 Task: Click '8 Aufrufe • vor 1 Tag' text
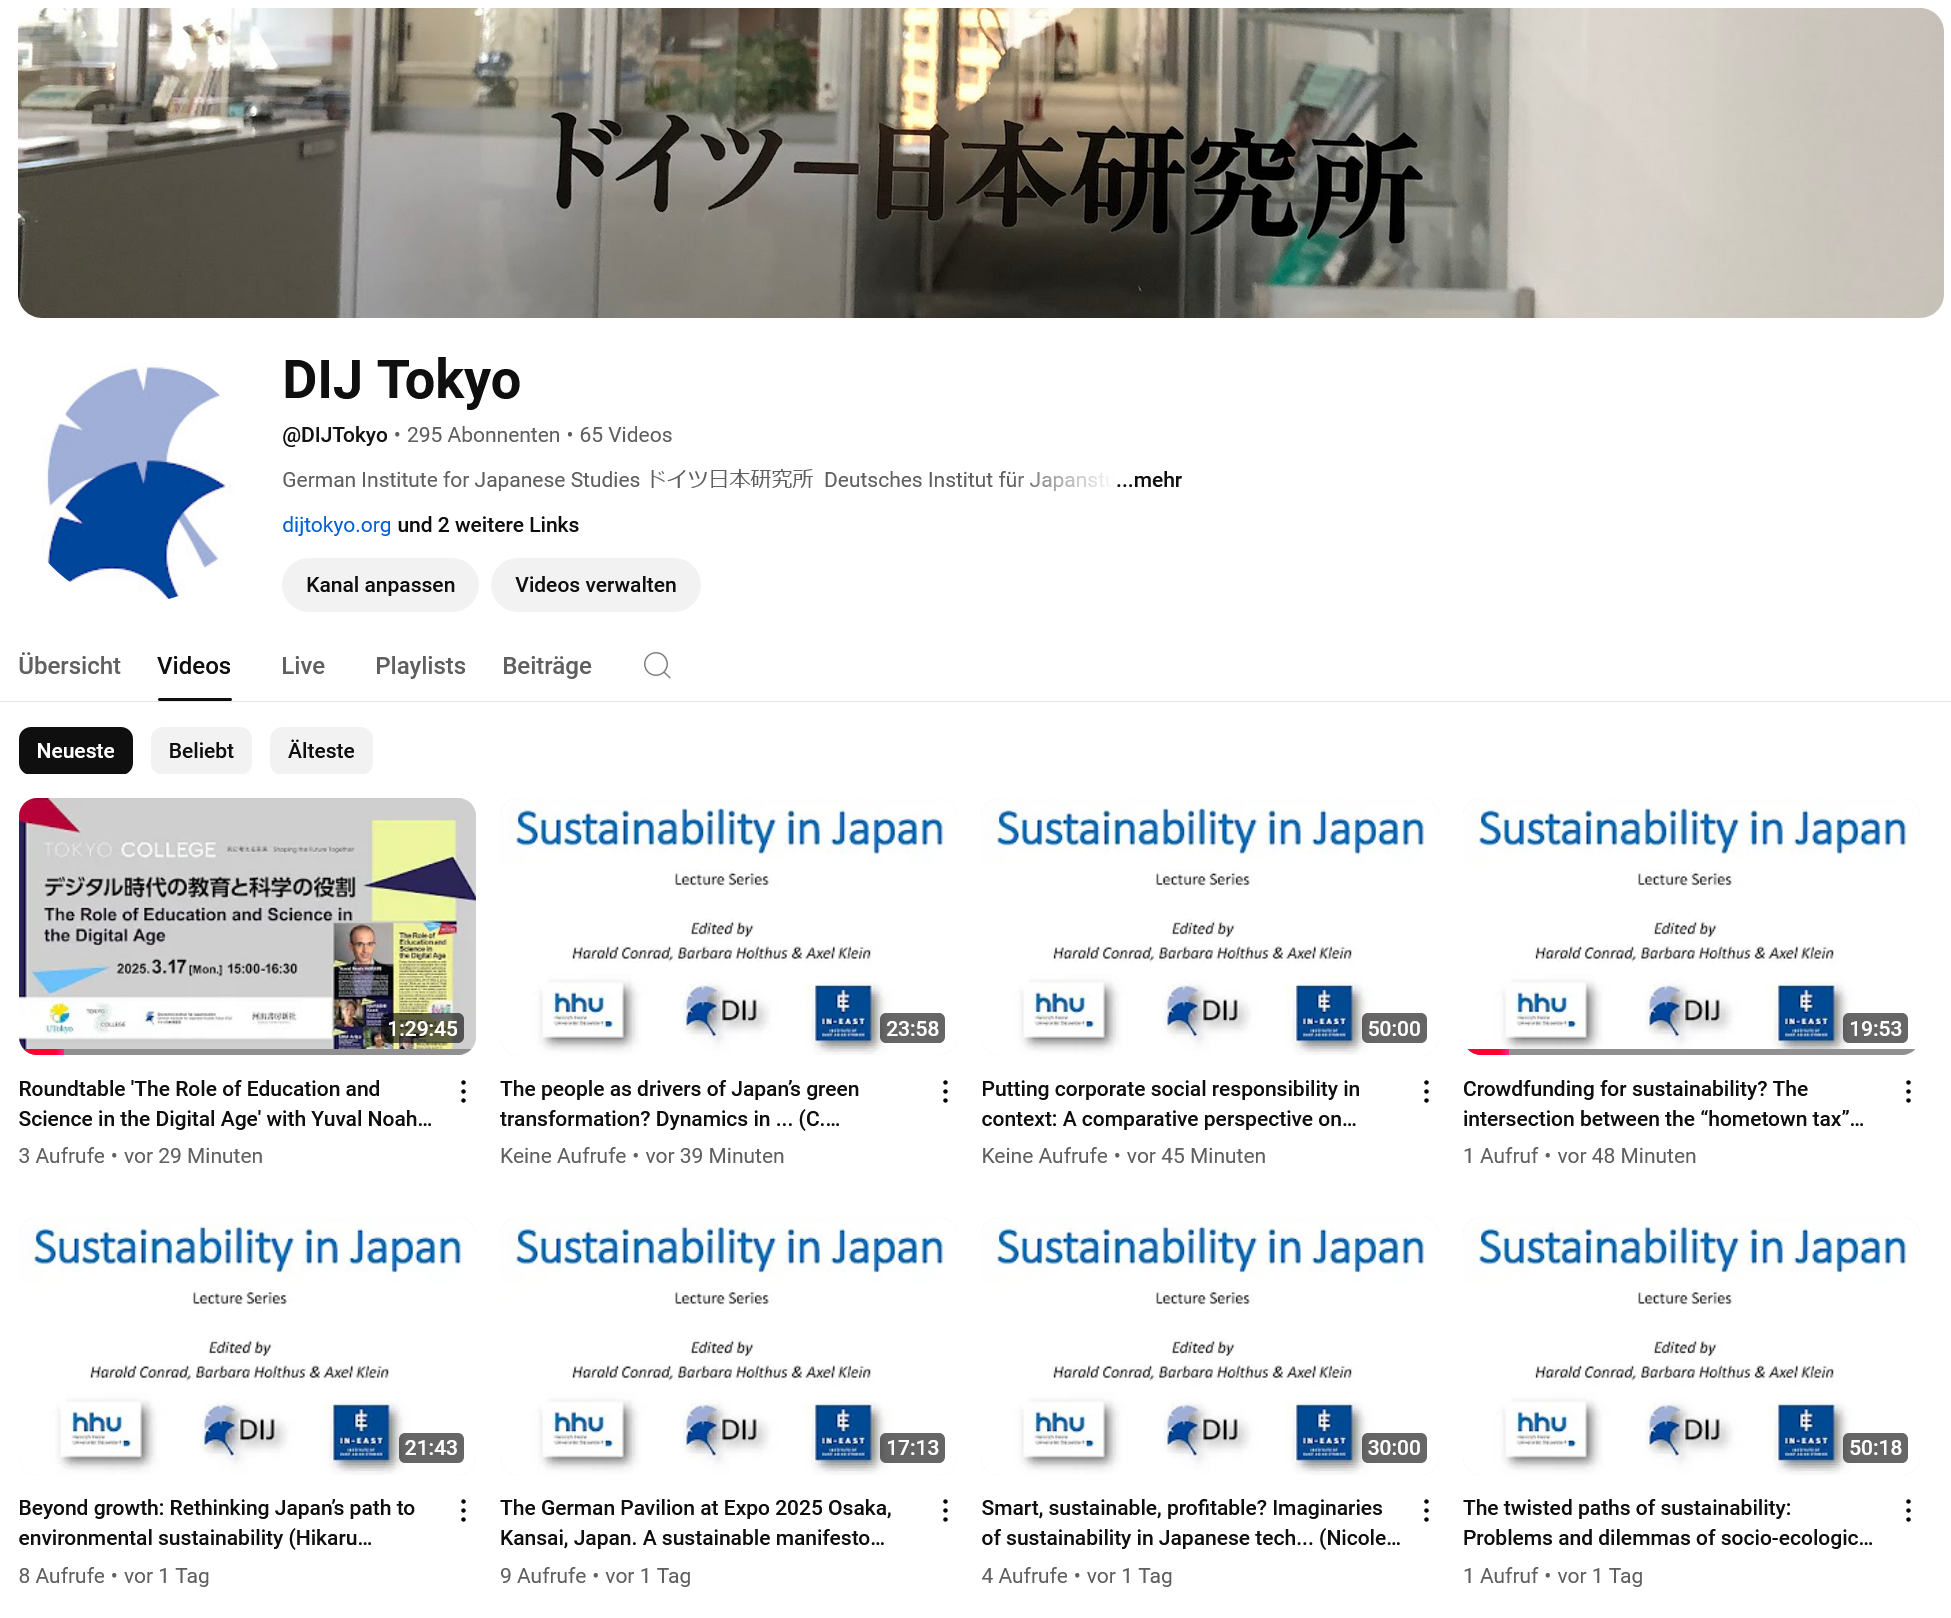coord(114,1576)
